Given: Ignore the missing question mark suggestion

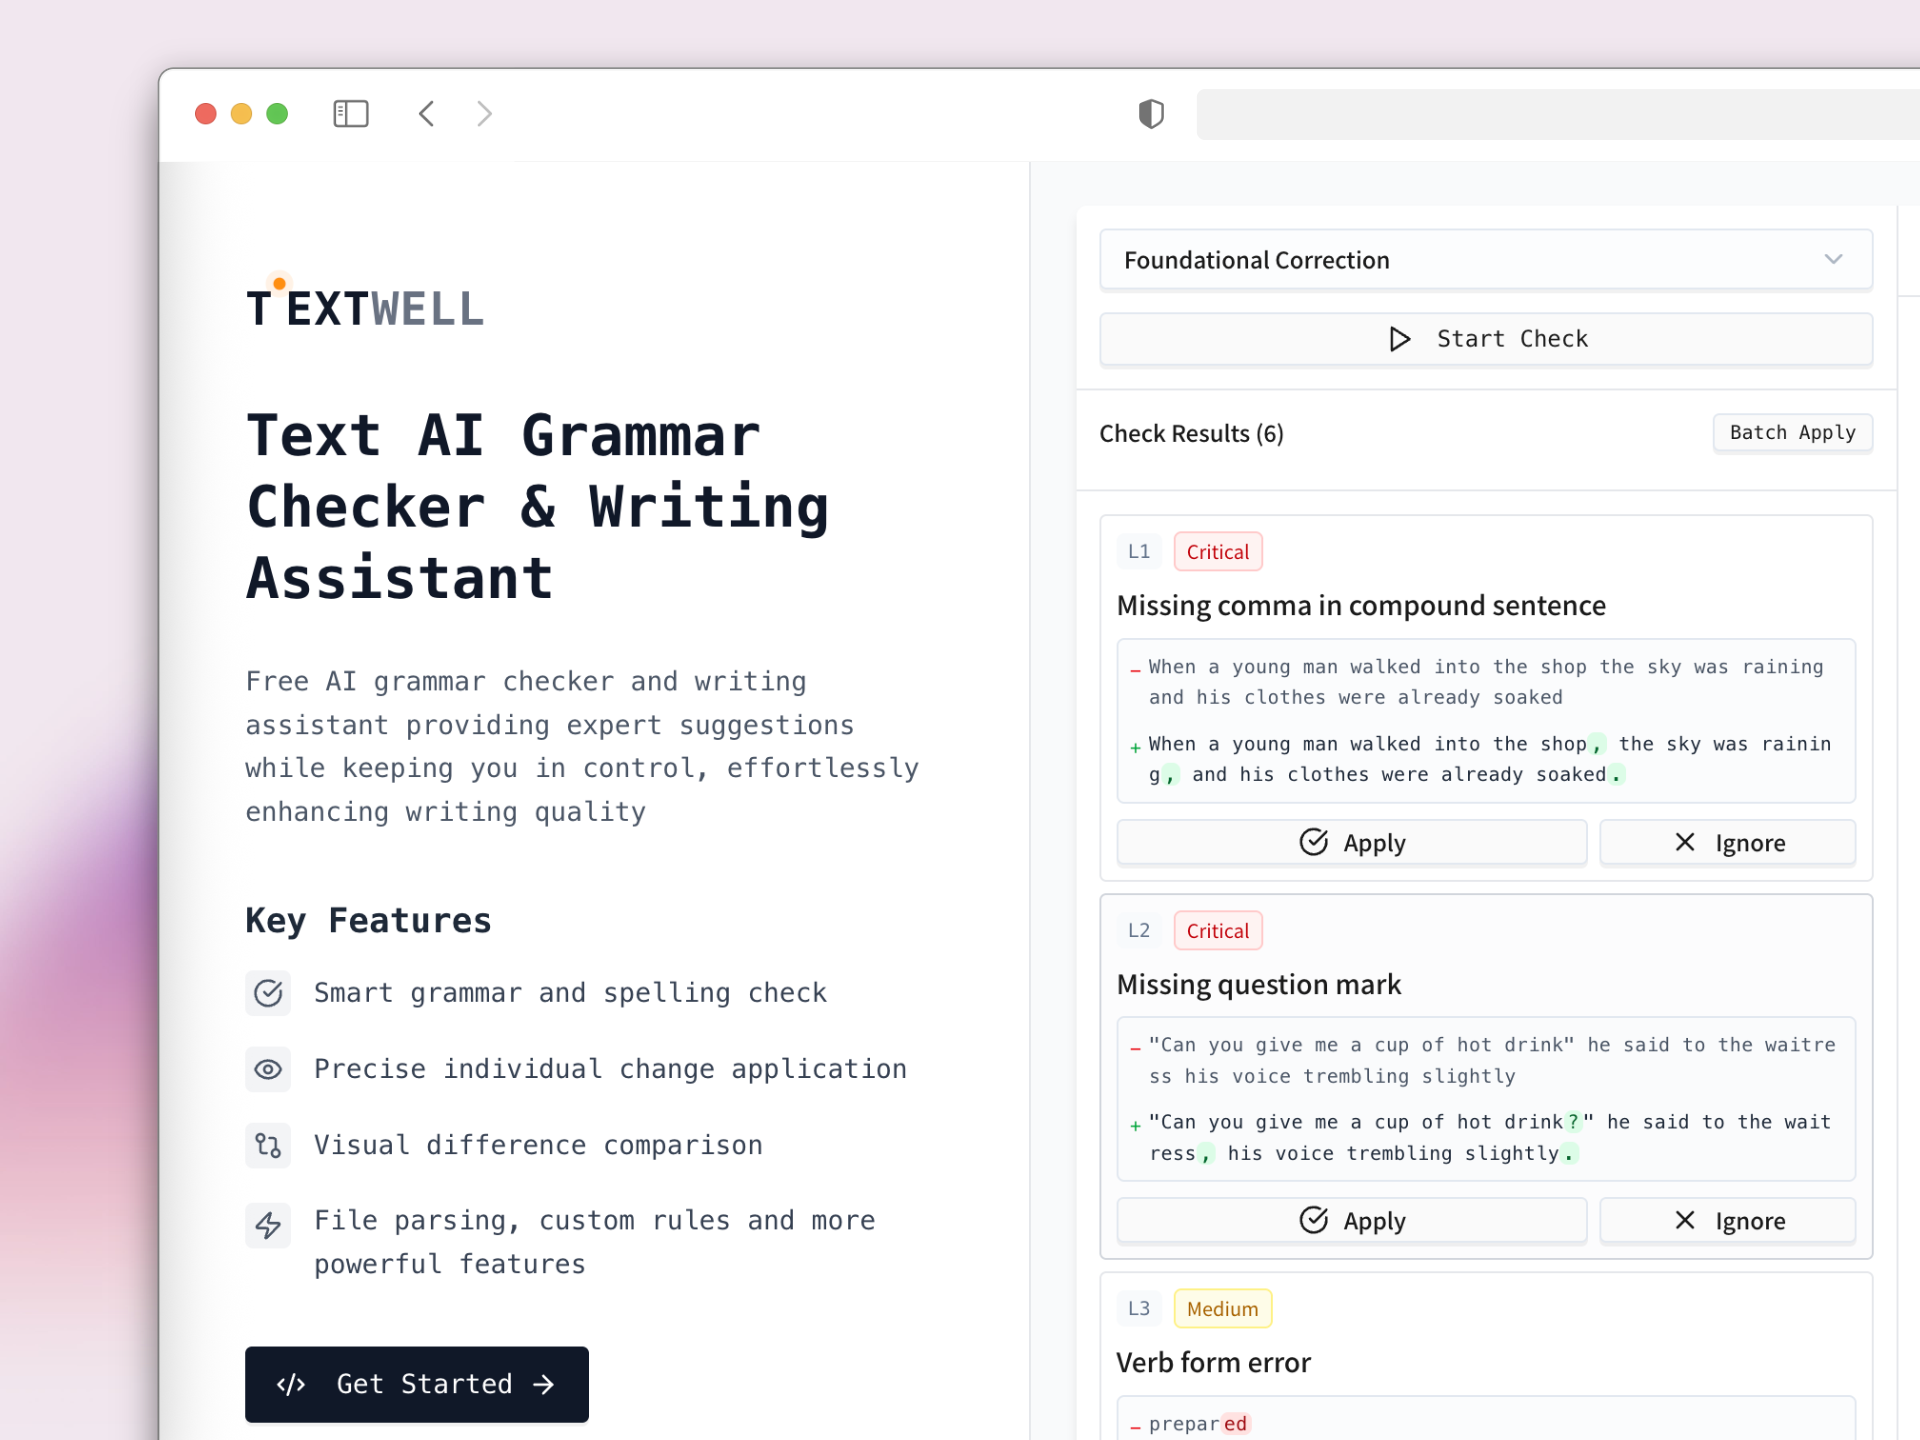Looking at the screenshot, I should coord(1728,1220).
